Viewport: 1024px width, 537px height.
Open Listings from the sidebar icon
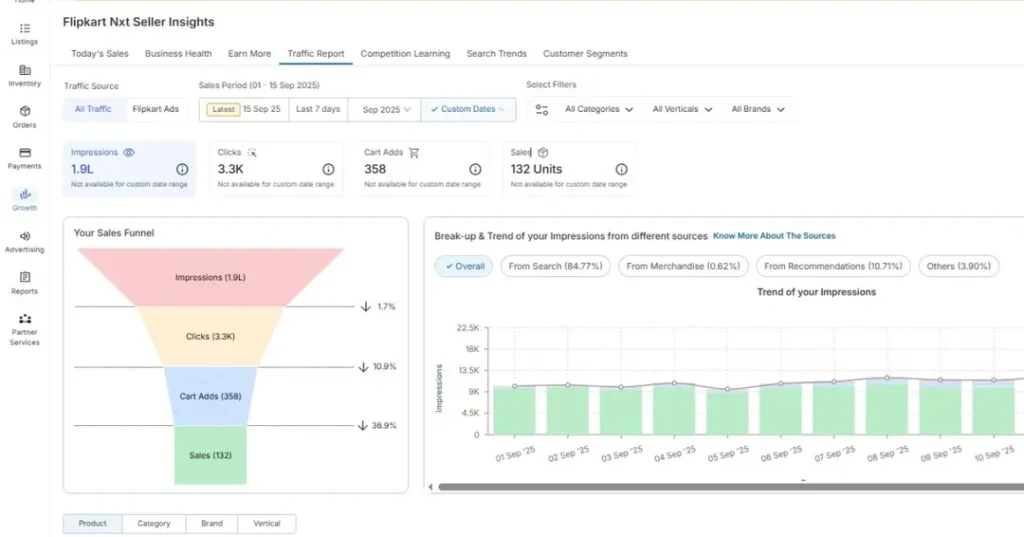click(25, 29)
